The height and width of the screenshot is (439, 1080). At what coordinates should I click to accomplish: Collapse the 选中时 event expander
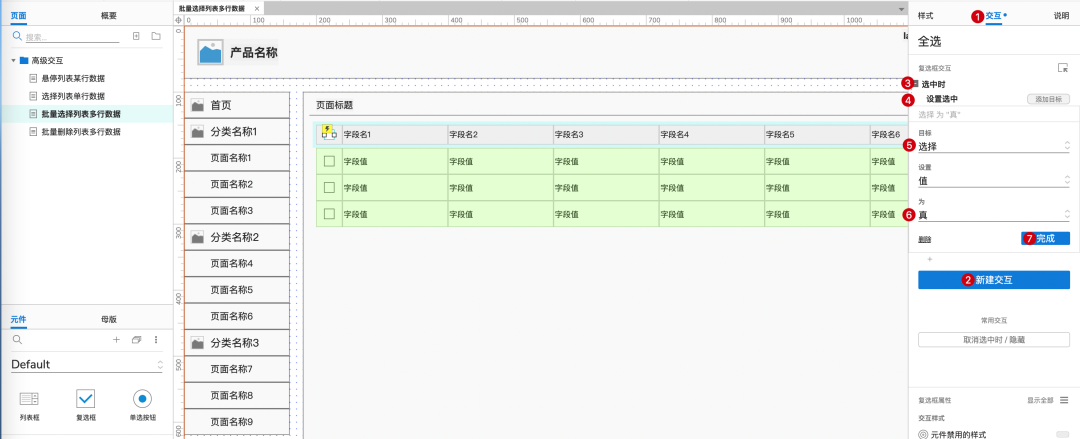916,84
